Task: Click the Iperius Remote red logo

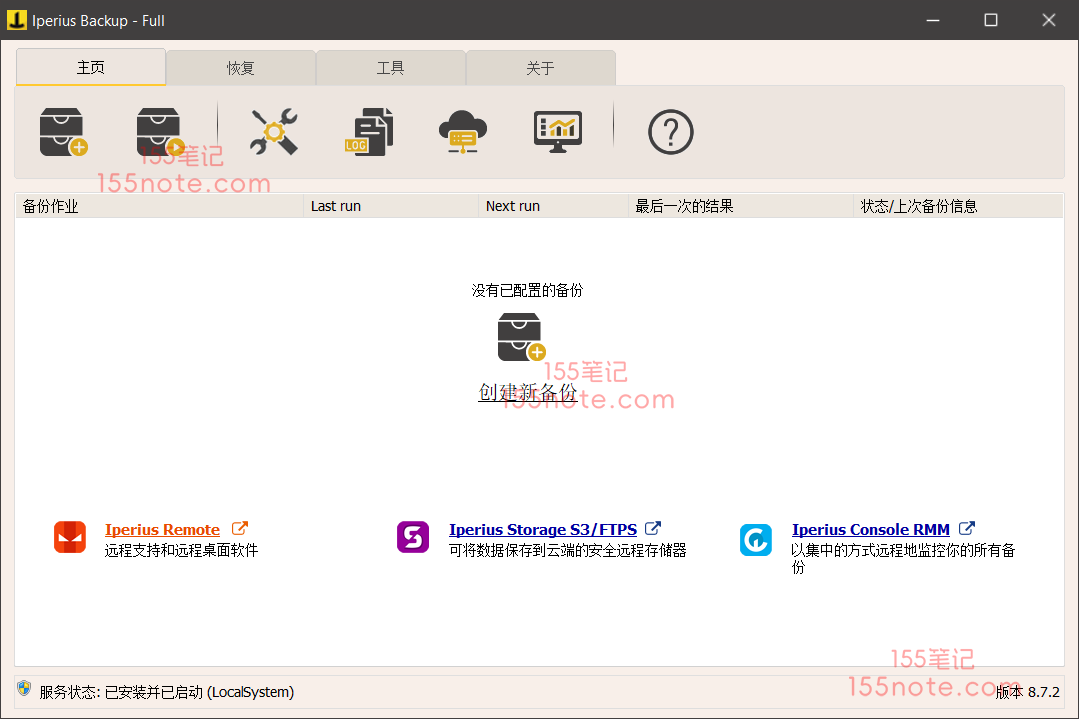Action: pyautogui.click(x=70, y=538)
